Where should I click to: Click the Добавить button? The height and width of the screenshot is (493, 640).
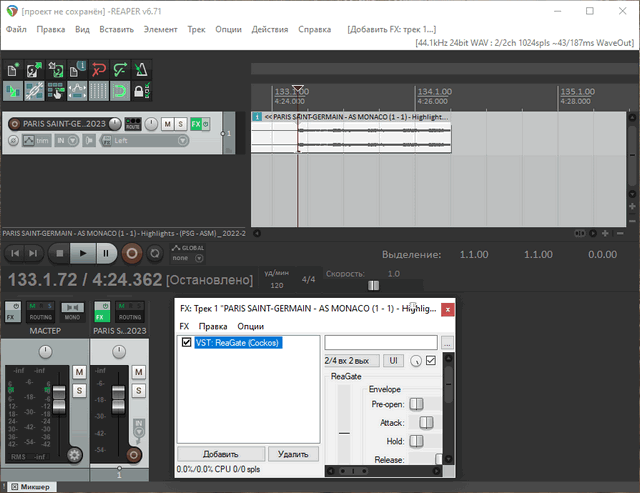pyautogui.click(x=221, y=454)
